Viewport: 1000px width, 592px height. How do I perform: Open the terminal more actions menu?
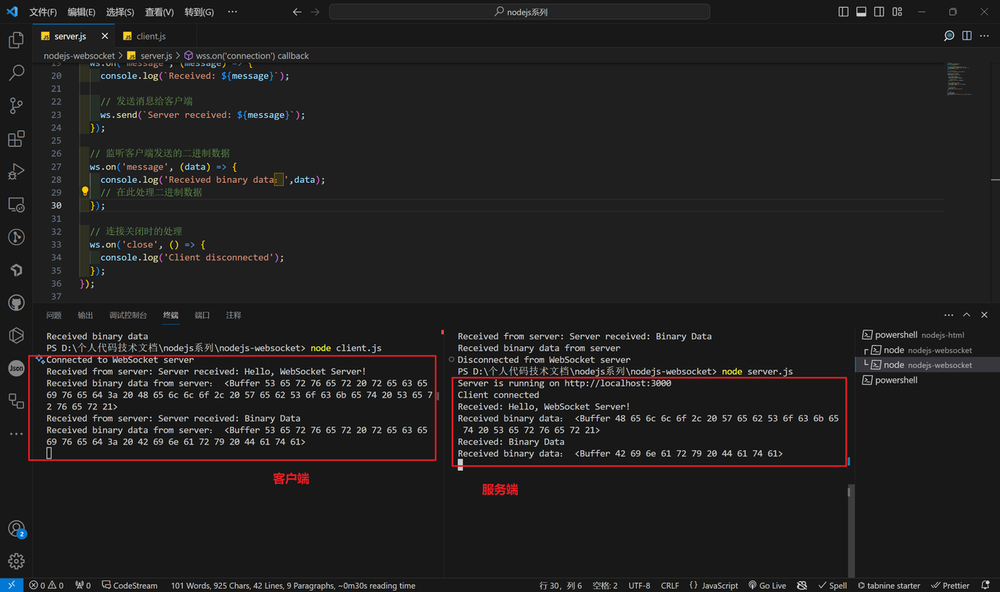(948, 314)
